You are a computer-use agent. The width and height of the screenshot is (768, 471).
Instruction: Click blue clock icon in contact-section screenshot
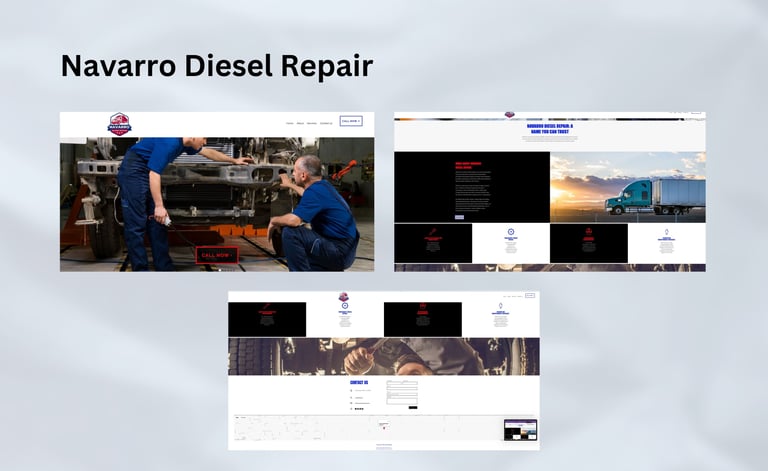point(345,306)
